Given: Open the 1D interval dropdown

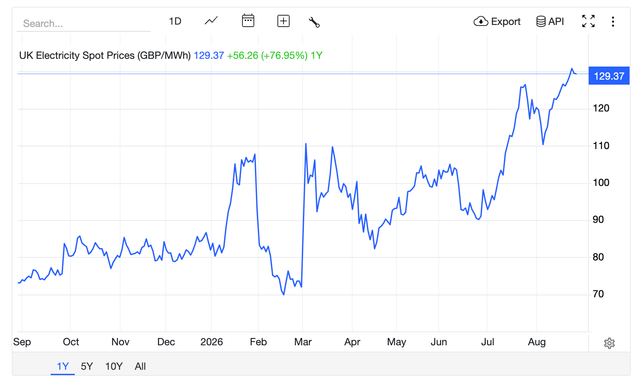Looking at the screenshot, I should [175, 21].
